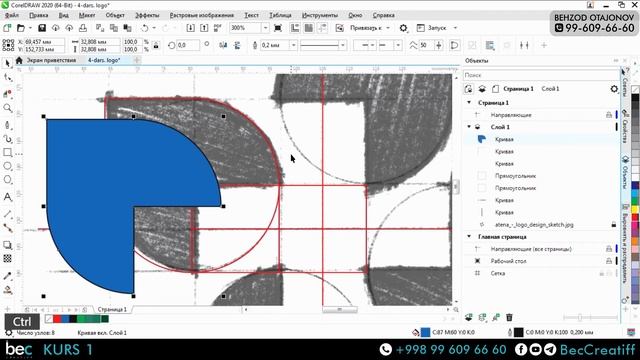Open full-screen preview
This screenshot has height=360, width=640.
(x=278, y=28)
